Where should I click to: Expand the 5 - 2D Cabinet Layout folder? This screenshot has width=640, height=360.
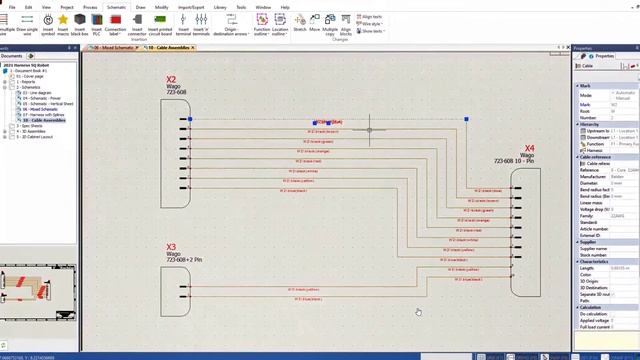(x=5, y=137)
